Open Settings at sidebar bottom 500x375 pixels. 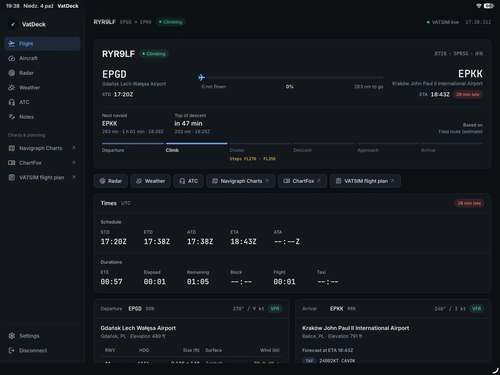pyautogui.click(x=42, y=336)
